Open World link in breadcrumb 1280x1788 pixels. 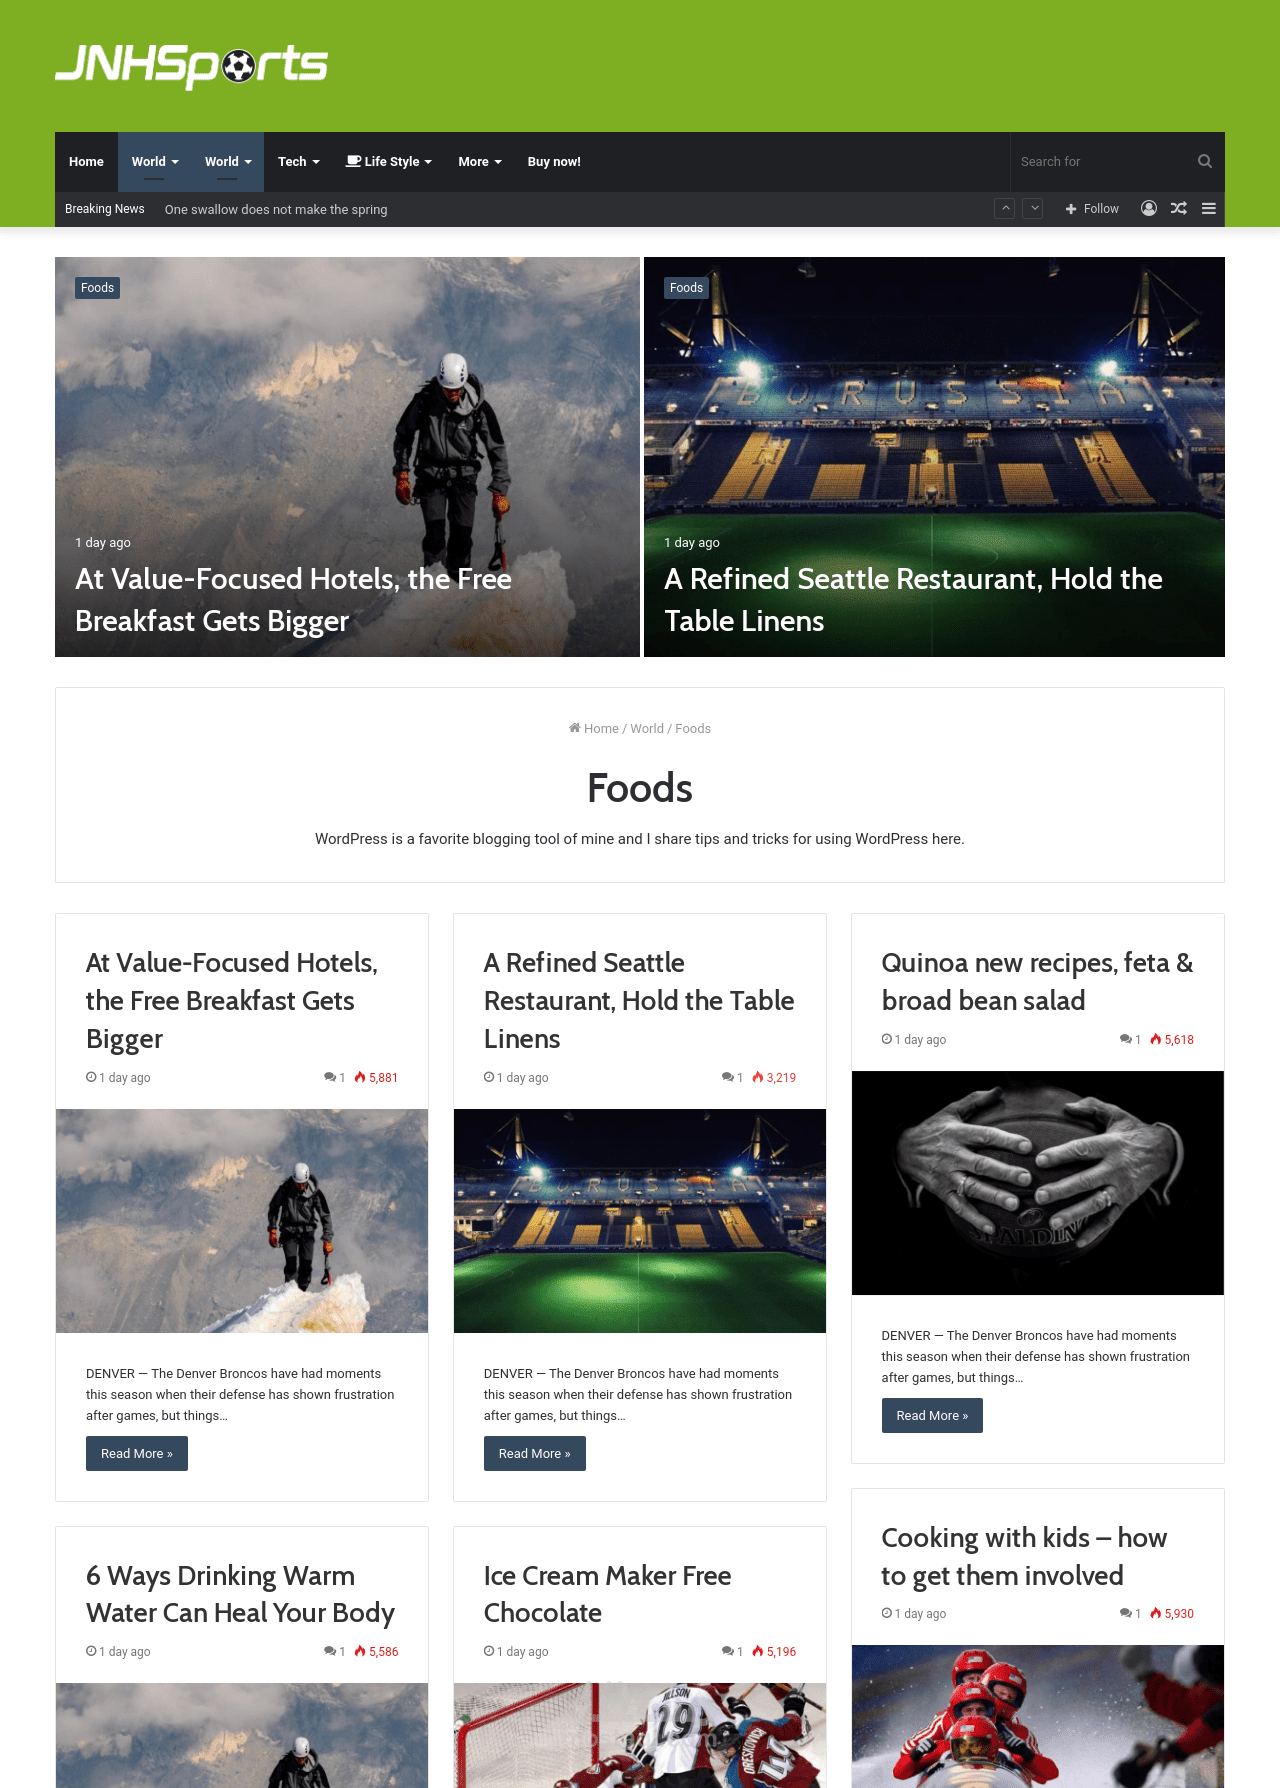(647, 728)
